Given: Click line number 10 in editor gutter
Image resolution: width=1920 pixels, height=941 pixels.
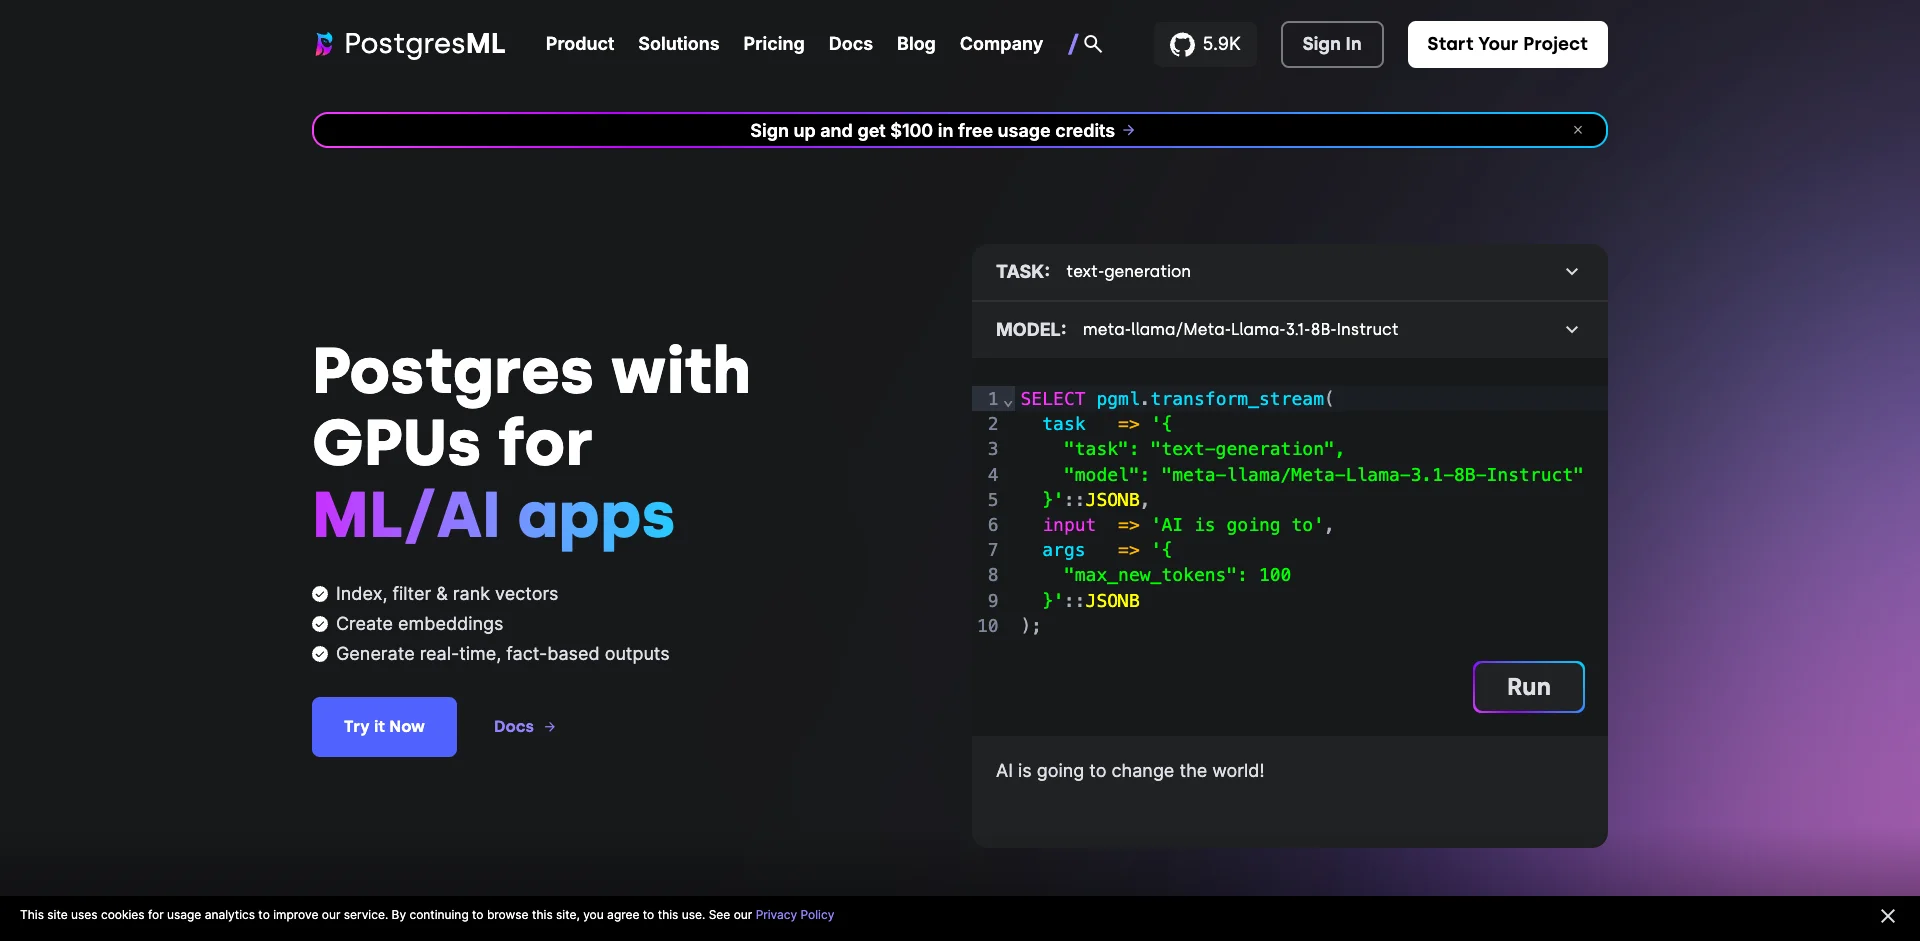Looking at the screenshot, I should (x=988, y=626).
